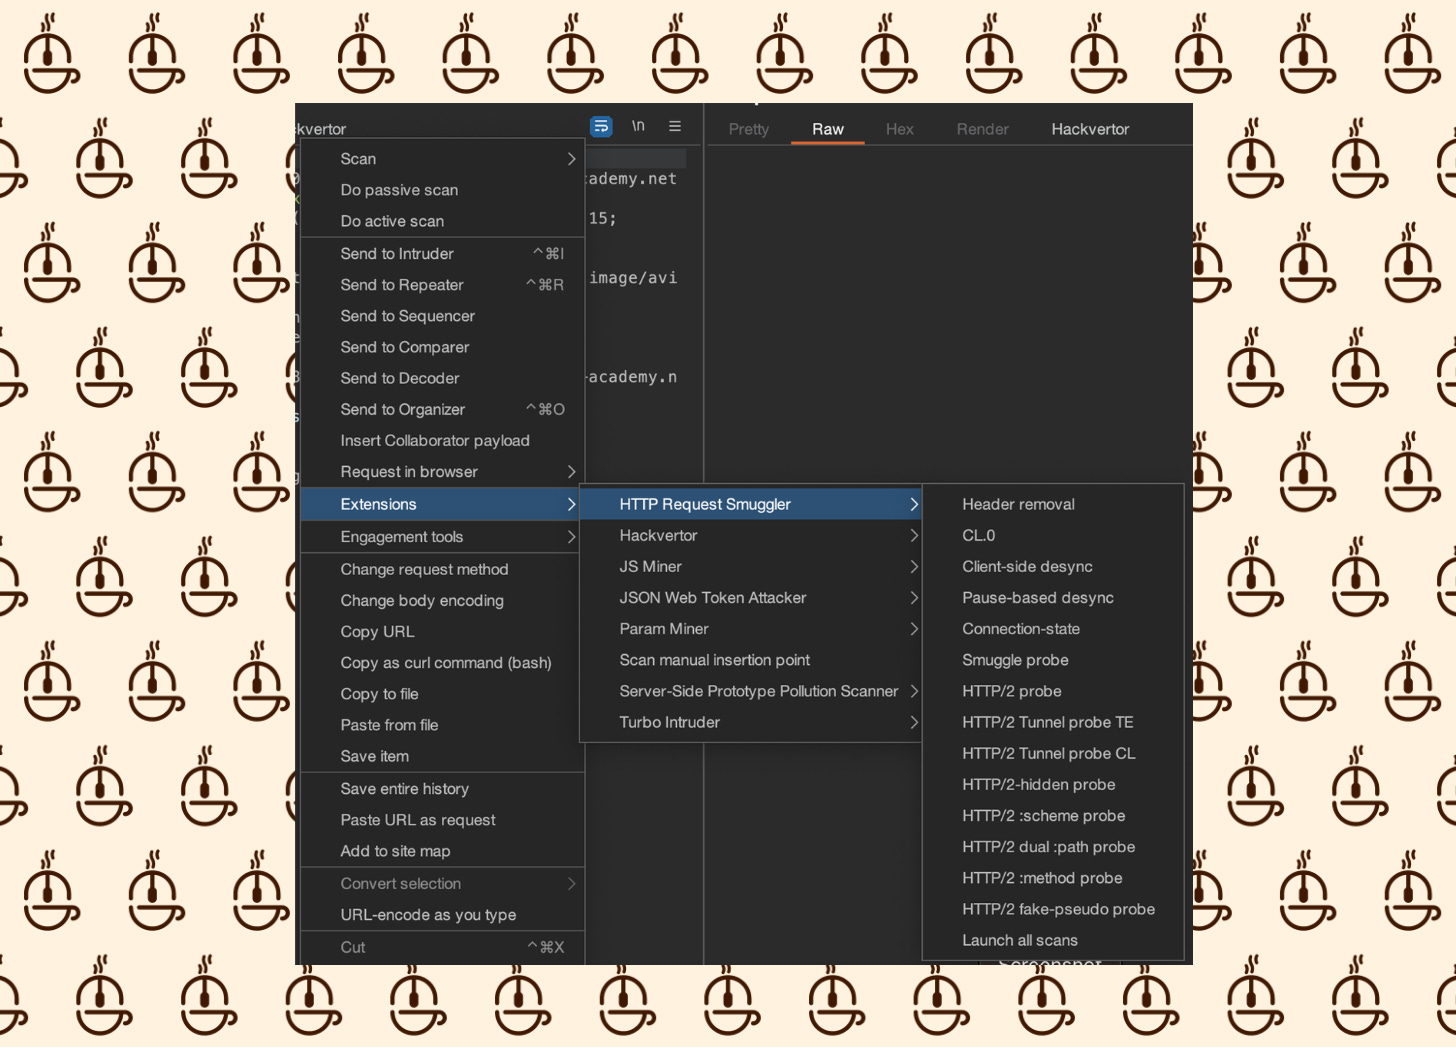Run HTTP/2 fake-pseudo probe
The height and width of the screenshot is (1048, 1456).
[1053, 909]
